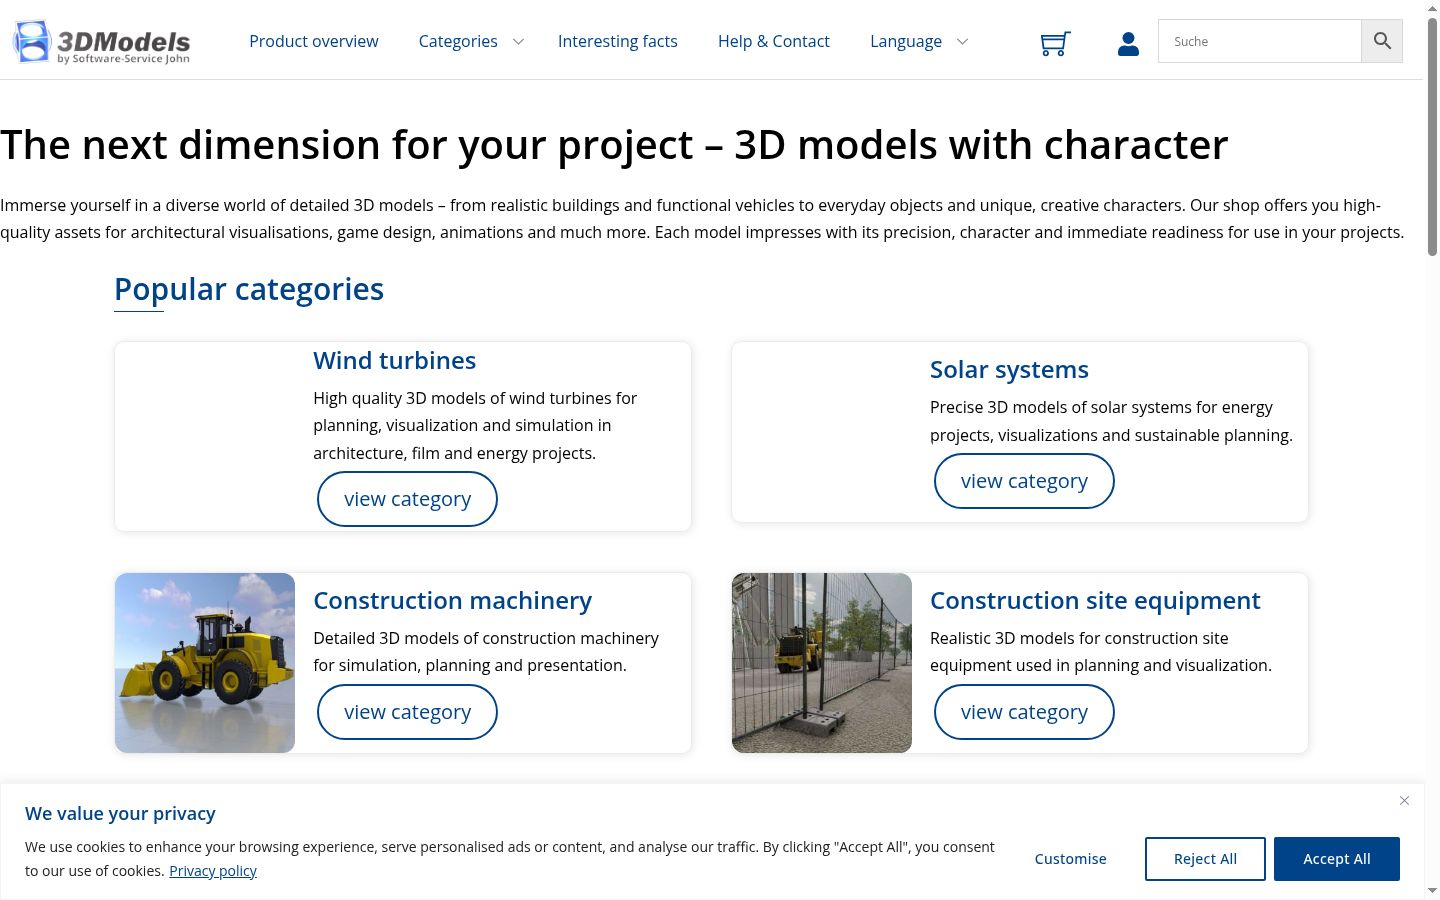This screenshot has width=1440, height=900.
Task: Open the Privacy policy link
Action: 213,871
